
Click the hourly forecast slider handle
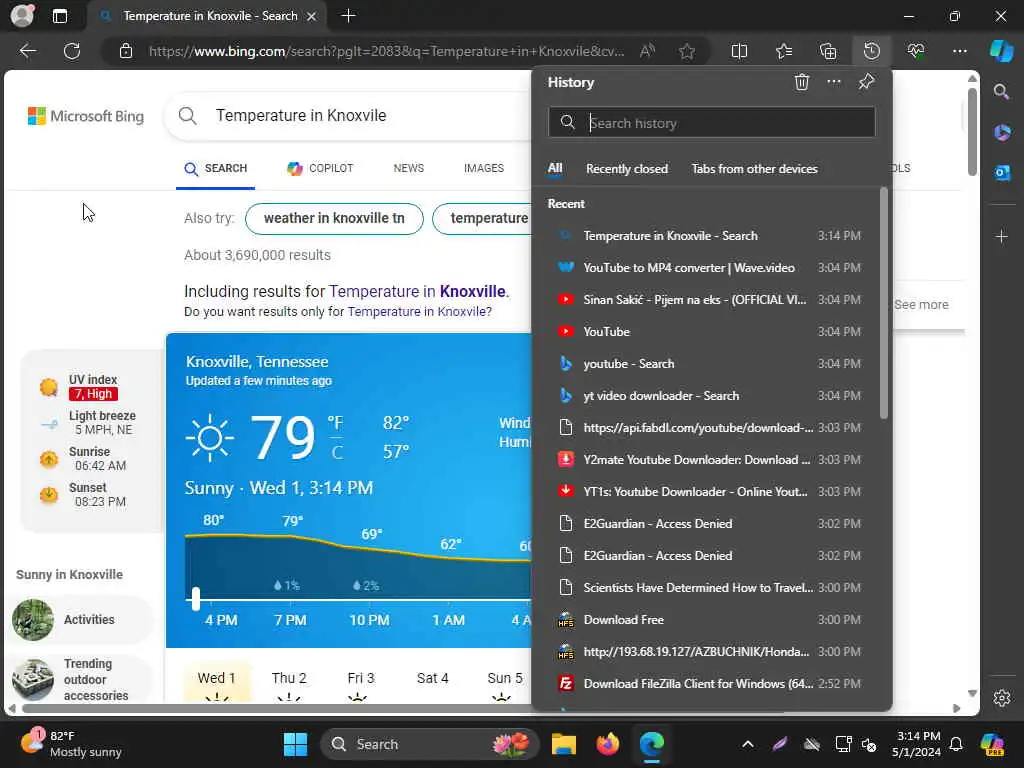(x=195, y=598)
